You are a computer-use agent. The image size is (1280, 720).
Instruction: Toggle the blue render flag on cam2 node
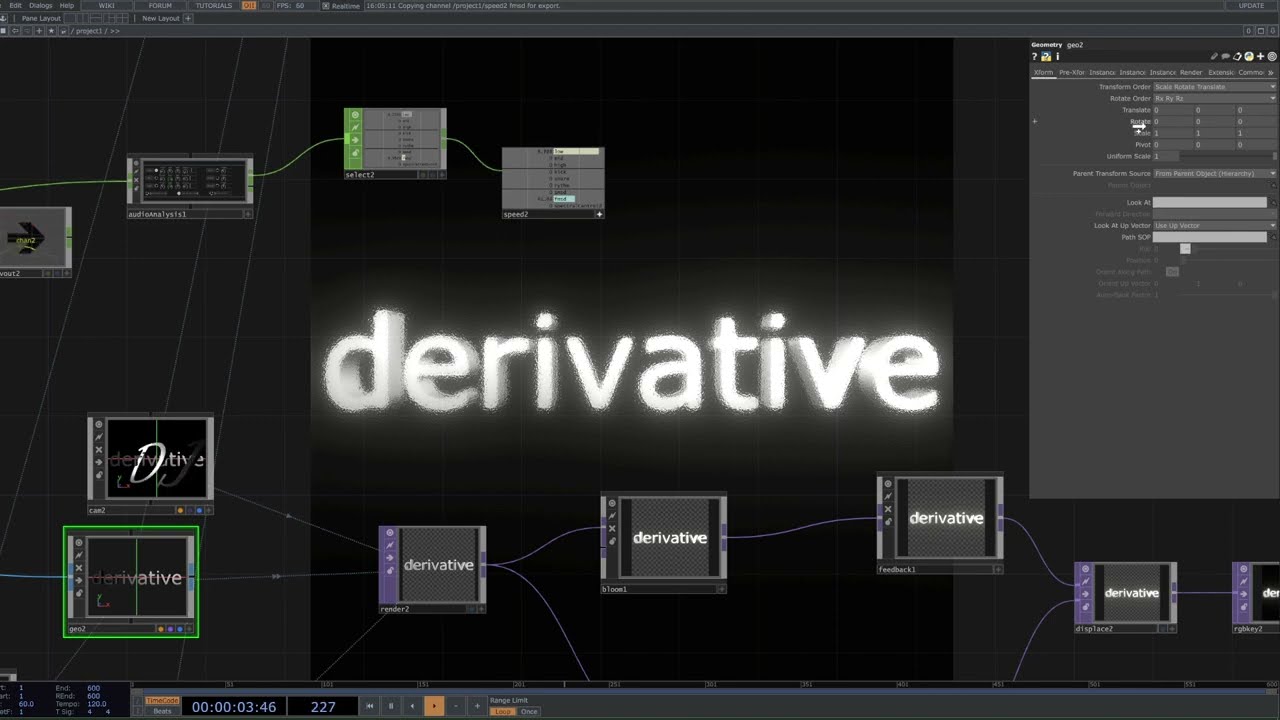coord(199,510)
